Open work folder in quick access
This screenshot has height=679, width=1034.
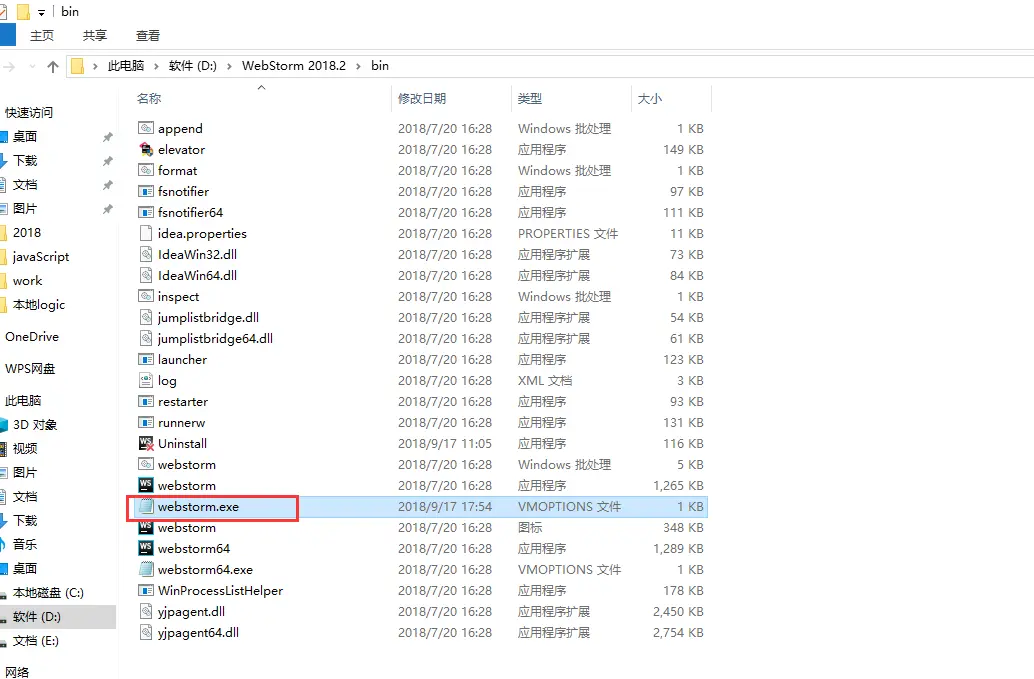click(28, 281)
